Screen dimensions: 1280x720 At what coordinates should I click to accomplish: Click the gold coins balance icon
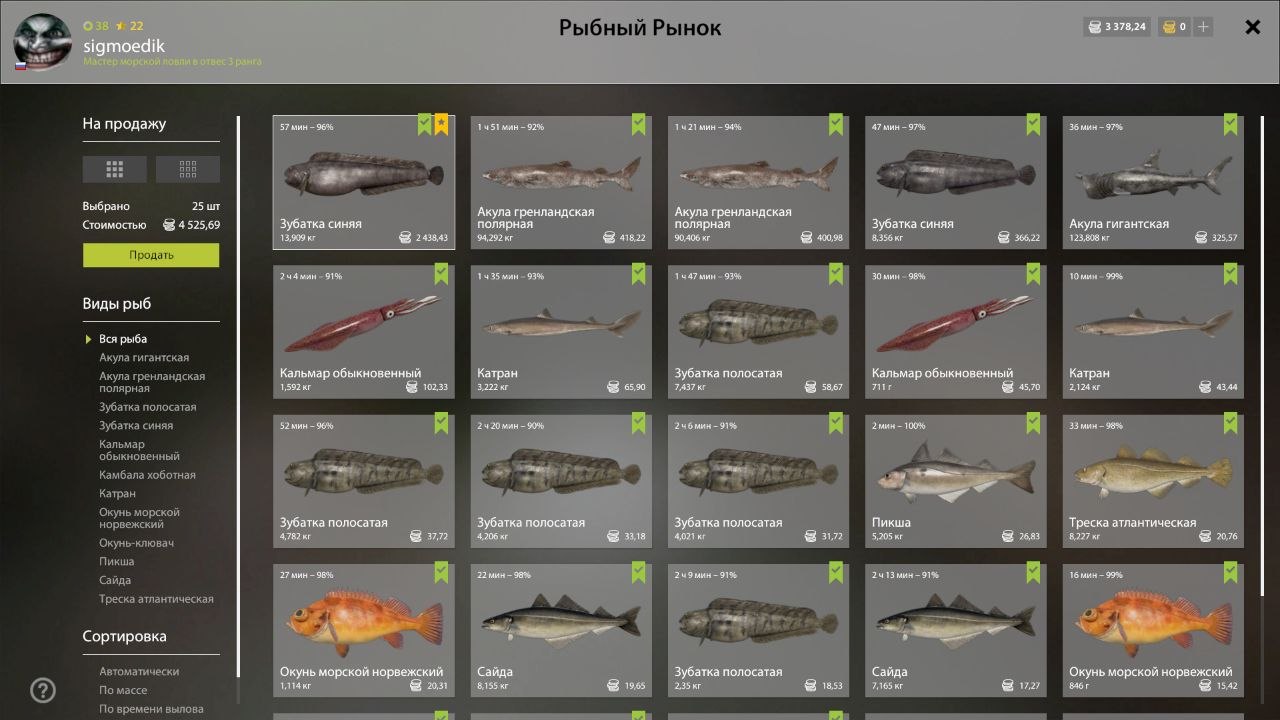[x=1168, y=27]
